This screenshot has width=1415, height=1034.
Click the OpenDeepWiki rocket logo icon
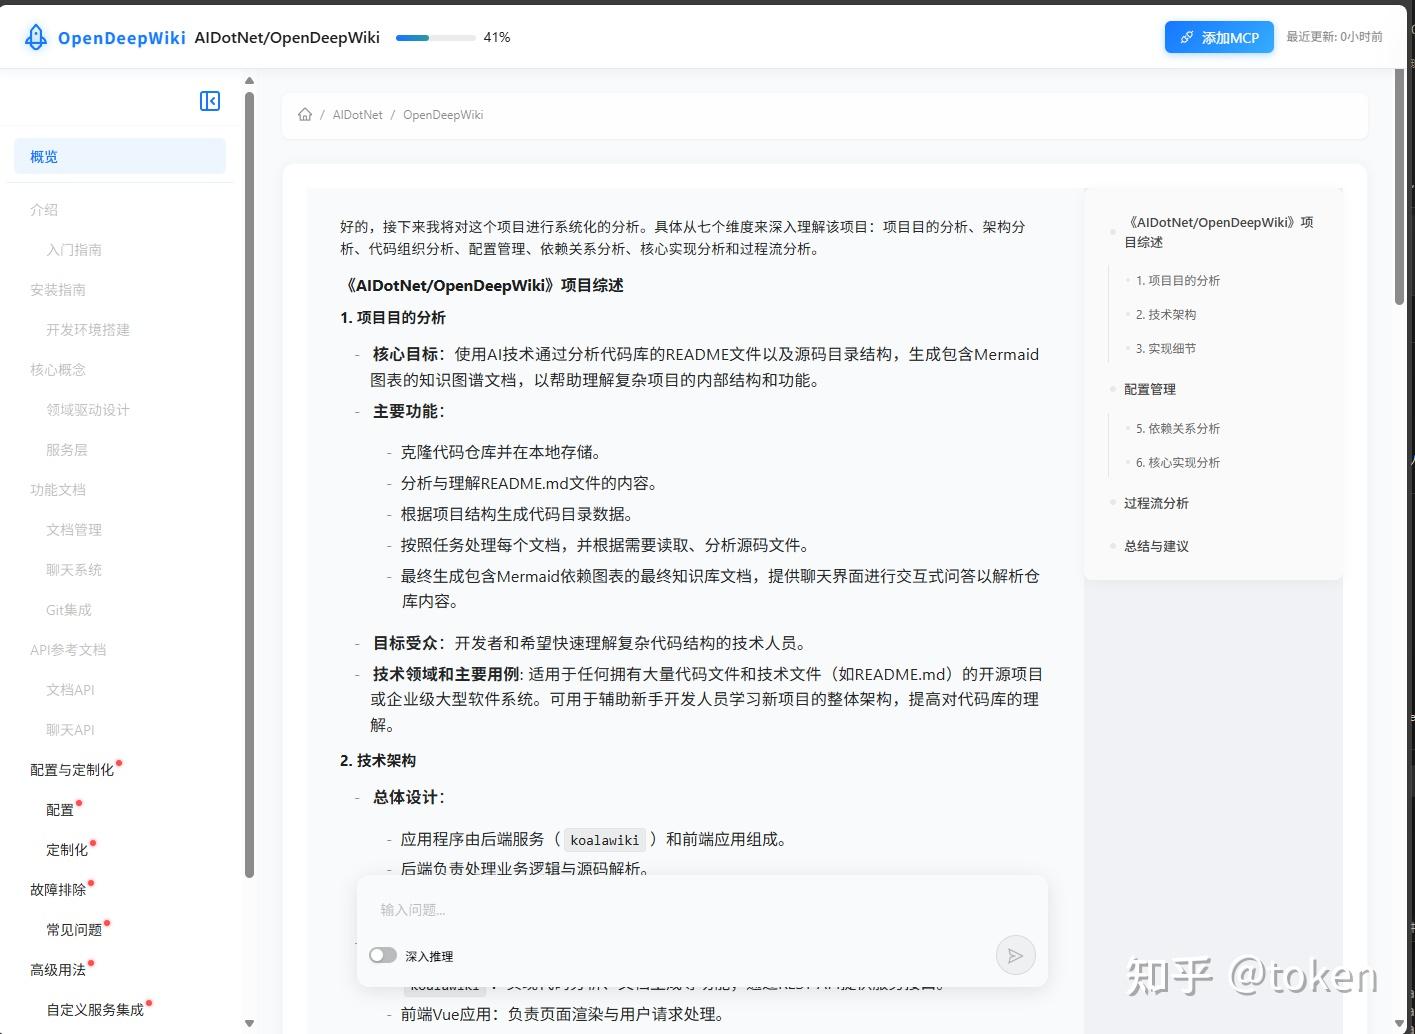click(x=34, y=36)
